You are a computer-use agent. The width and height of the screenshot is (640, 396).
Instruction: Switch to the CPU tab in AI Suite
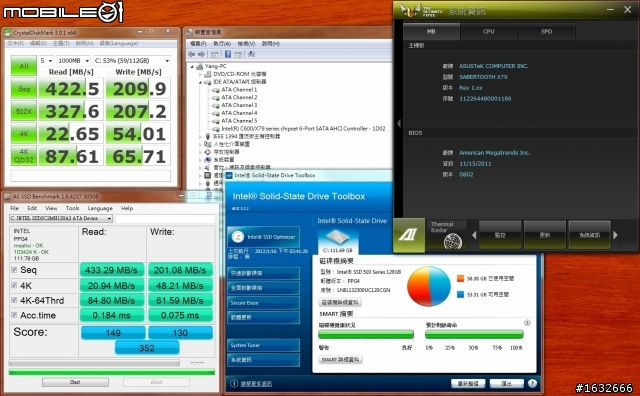(x=489, y=31)
